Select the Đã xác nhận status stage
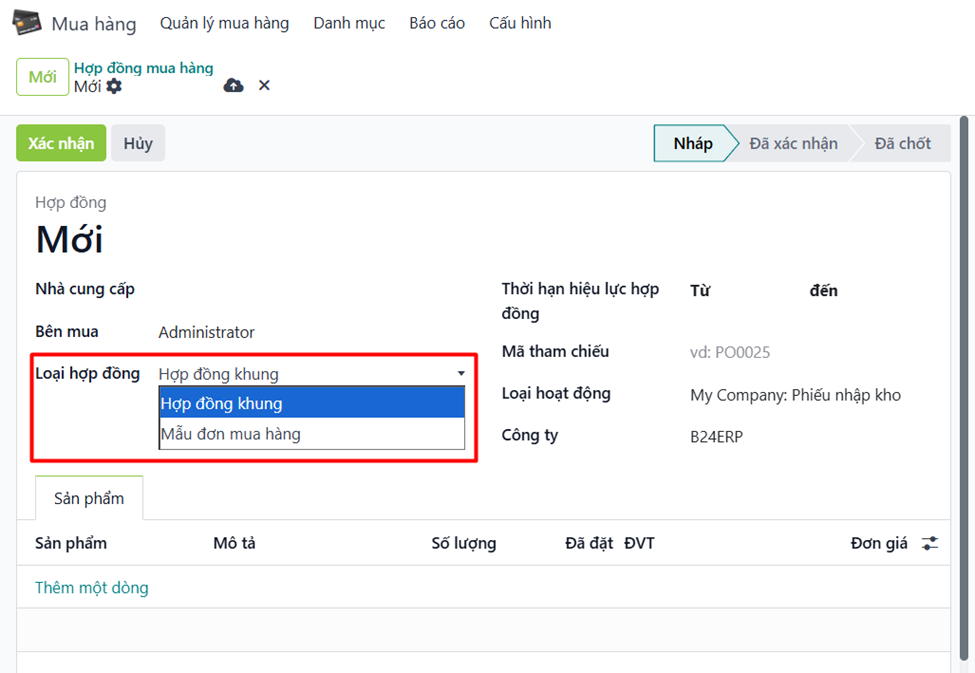Image resolution: width=975 pixels, height=673 pixels. pos(793,143)
